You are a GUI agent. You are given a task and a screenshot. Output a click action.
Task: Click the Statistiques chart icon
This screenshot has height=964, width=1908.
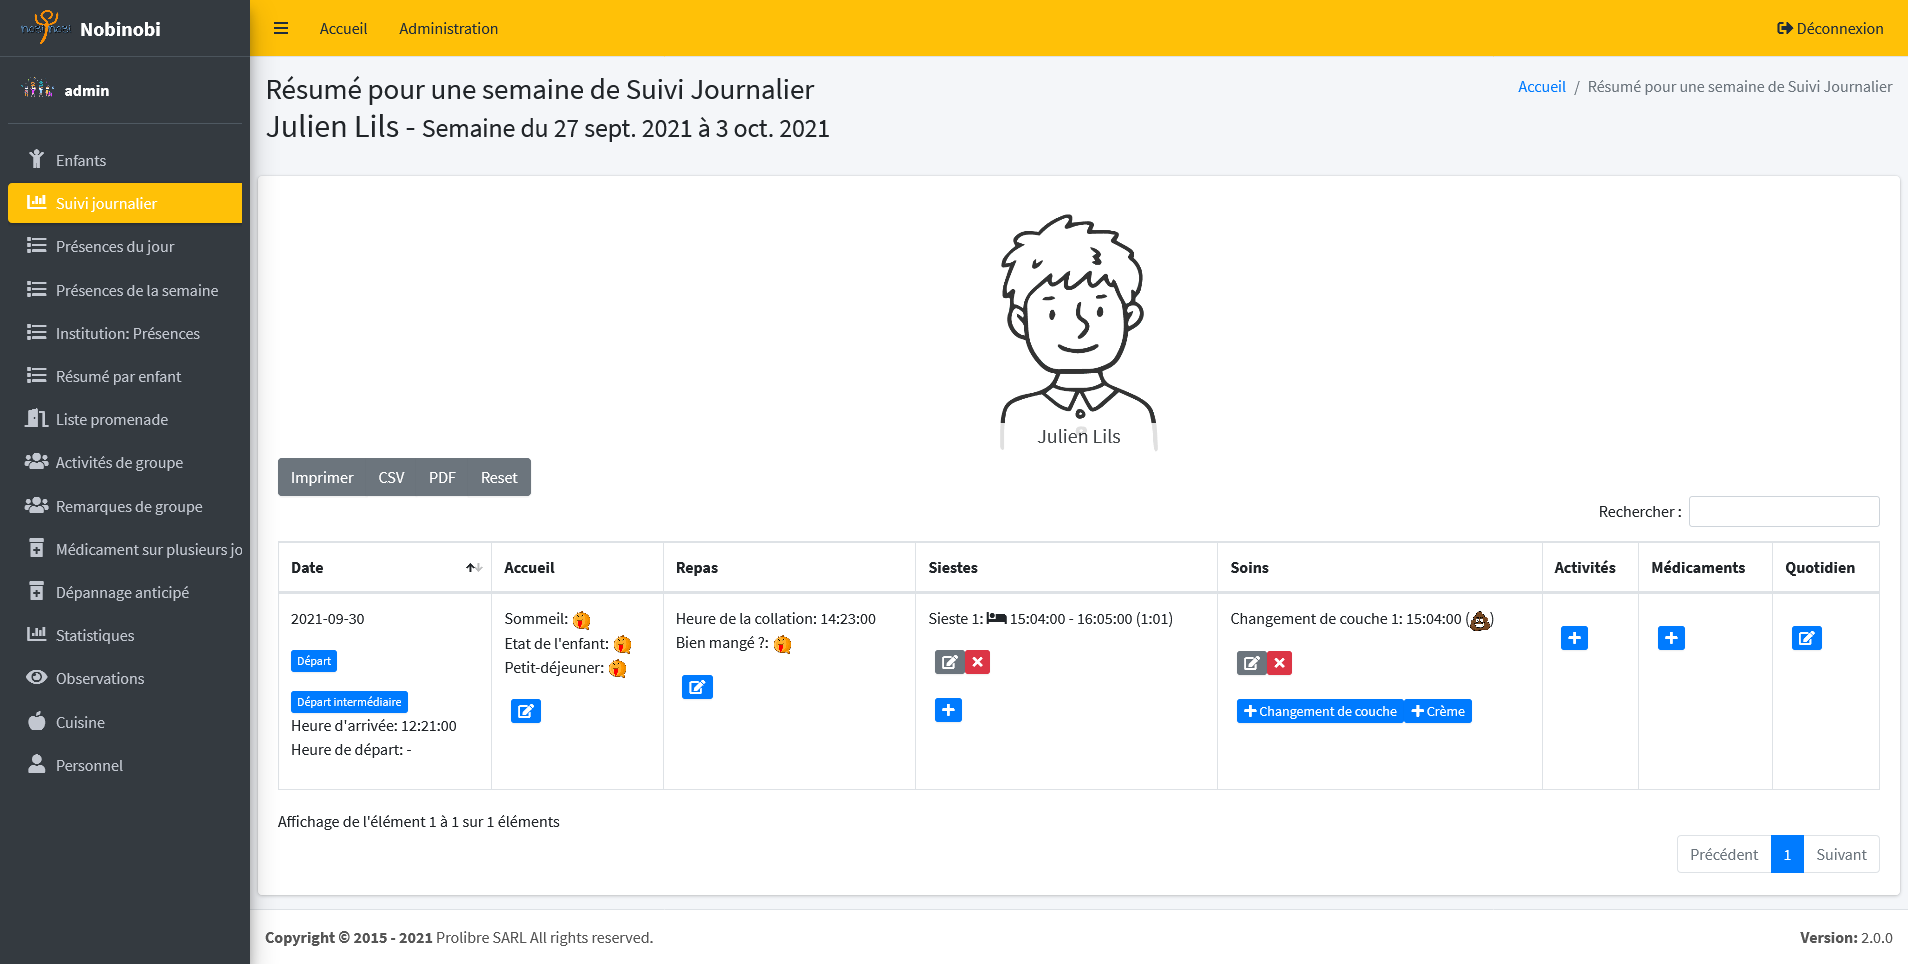tap(37, 635)
